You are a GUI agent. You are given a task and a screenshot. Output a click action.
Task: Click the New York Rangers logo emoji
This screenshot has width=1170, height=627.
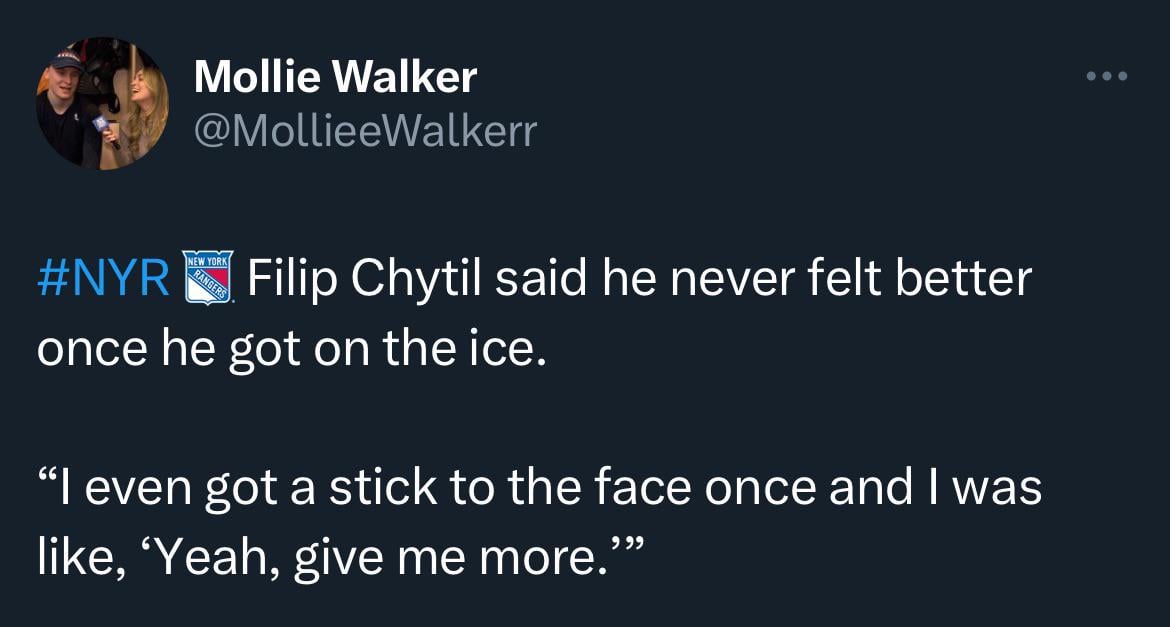coord(211,280)
